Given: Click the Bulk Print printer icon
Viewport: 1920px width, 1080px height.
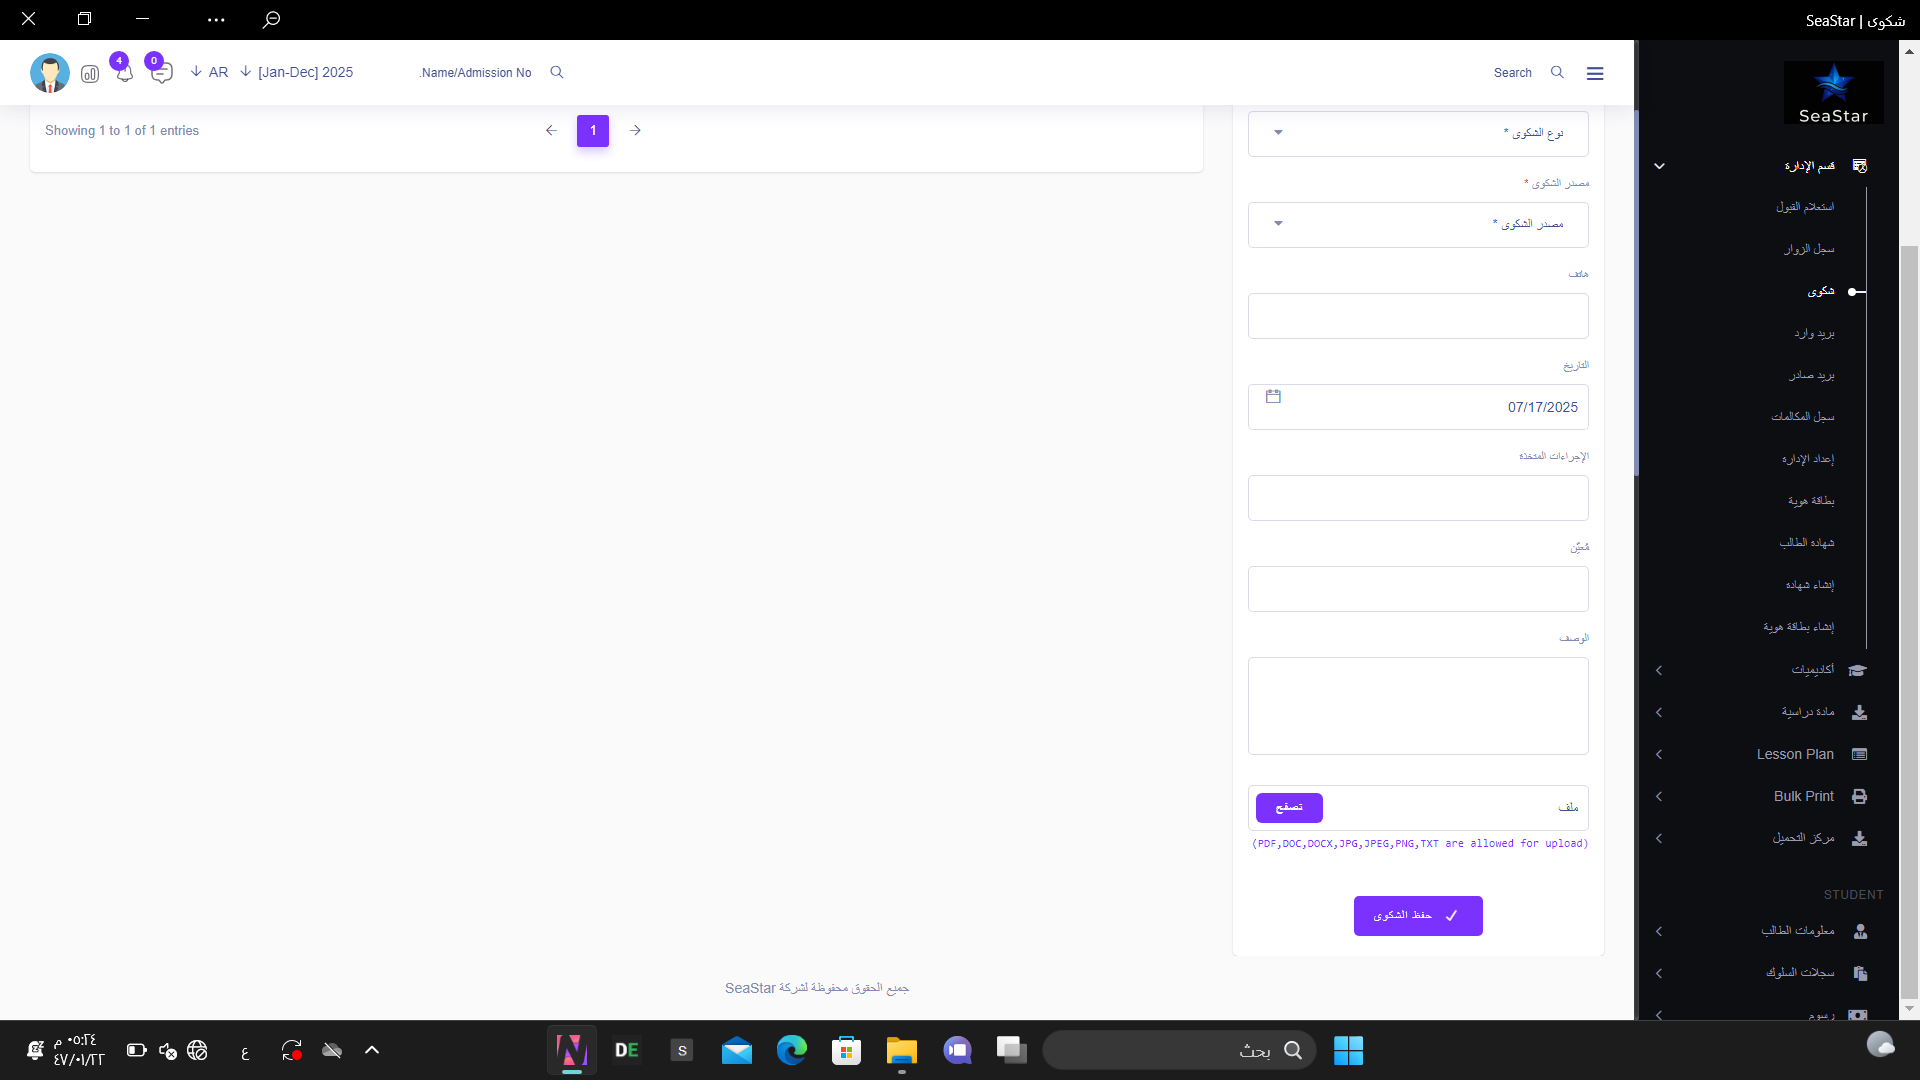Looking at the screenshot, I should tap(1859, 797).
